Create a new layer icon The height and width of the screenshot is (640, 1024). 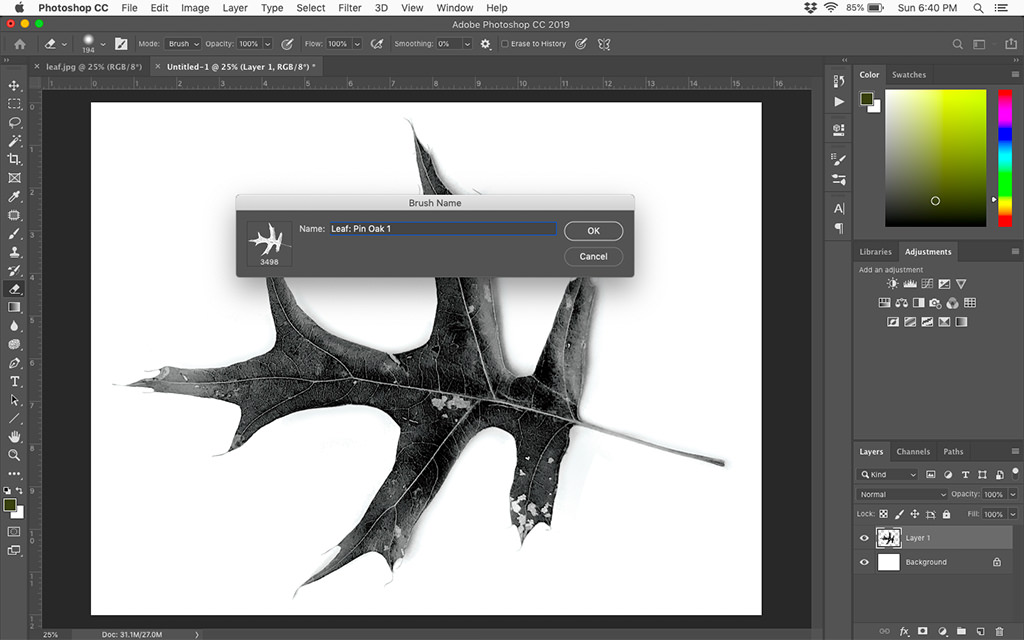click(x=980, y=631)
